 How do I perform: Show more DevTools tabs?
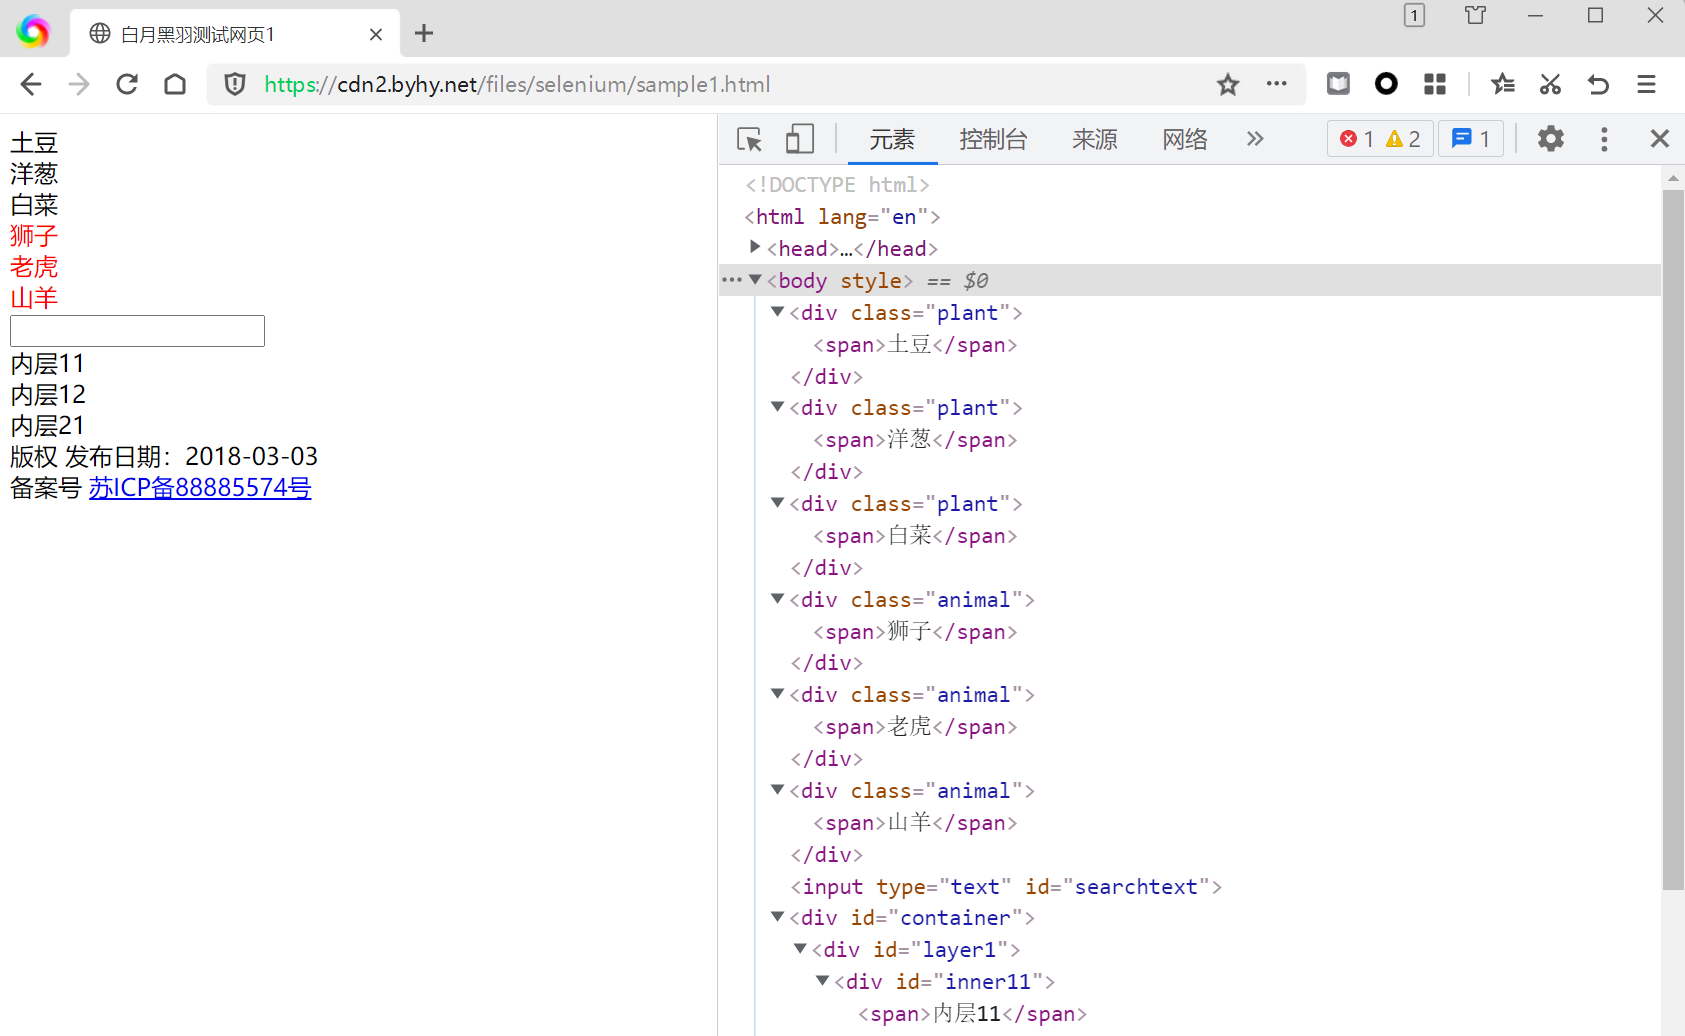1255,139
